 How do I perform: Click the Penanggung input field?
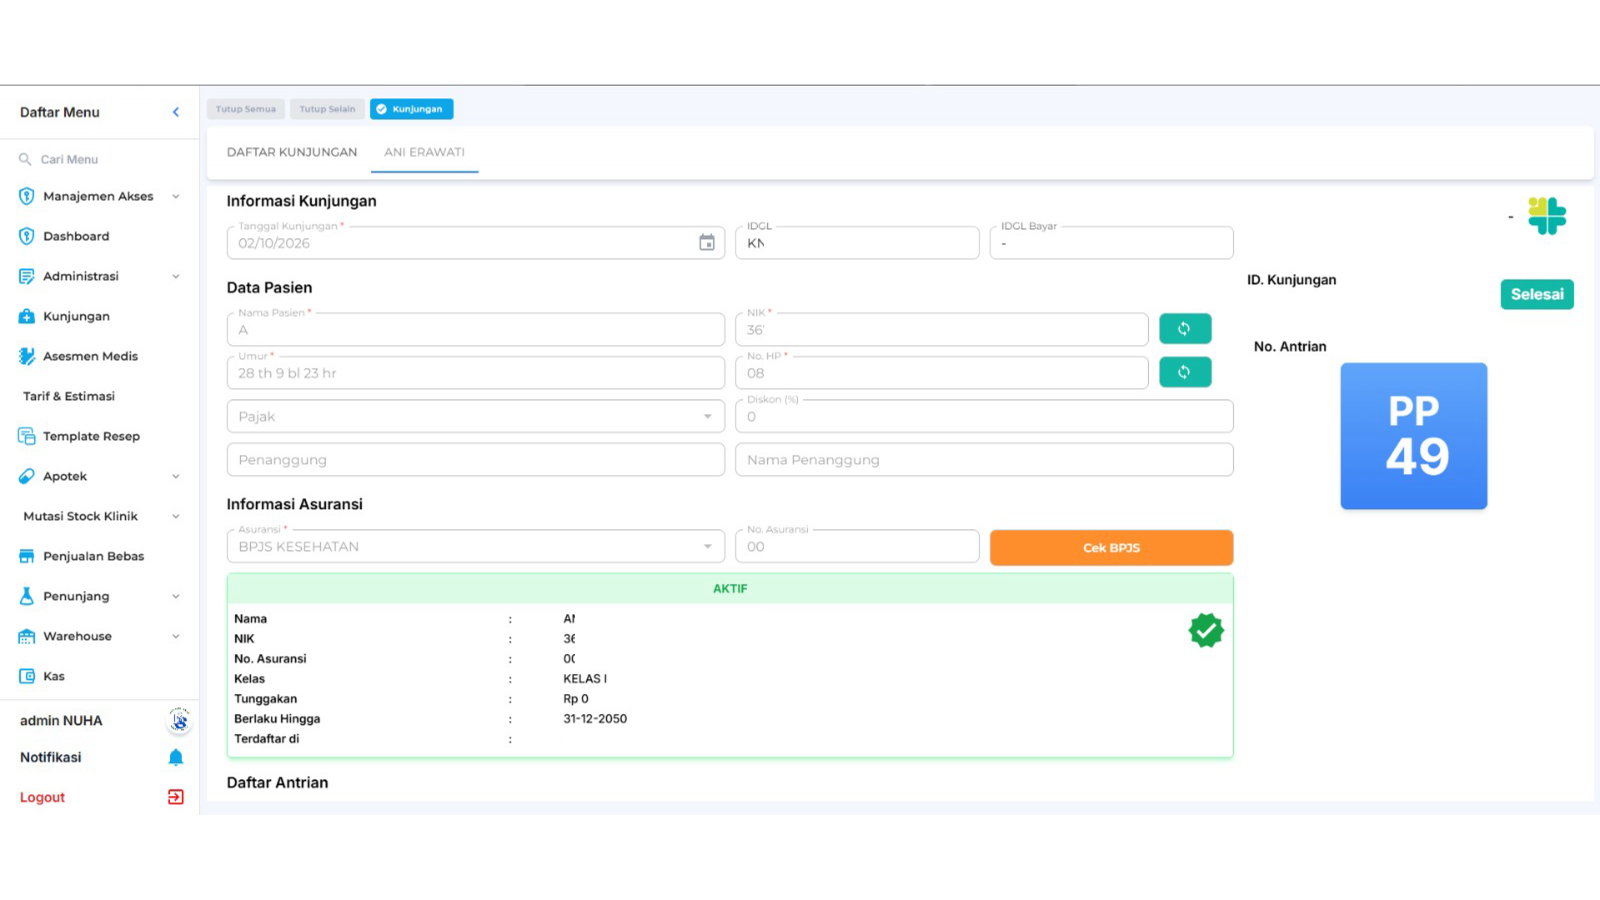(x=476, y=460)
